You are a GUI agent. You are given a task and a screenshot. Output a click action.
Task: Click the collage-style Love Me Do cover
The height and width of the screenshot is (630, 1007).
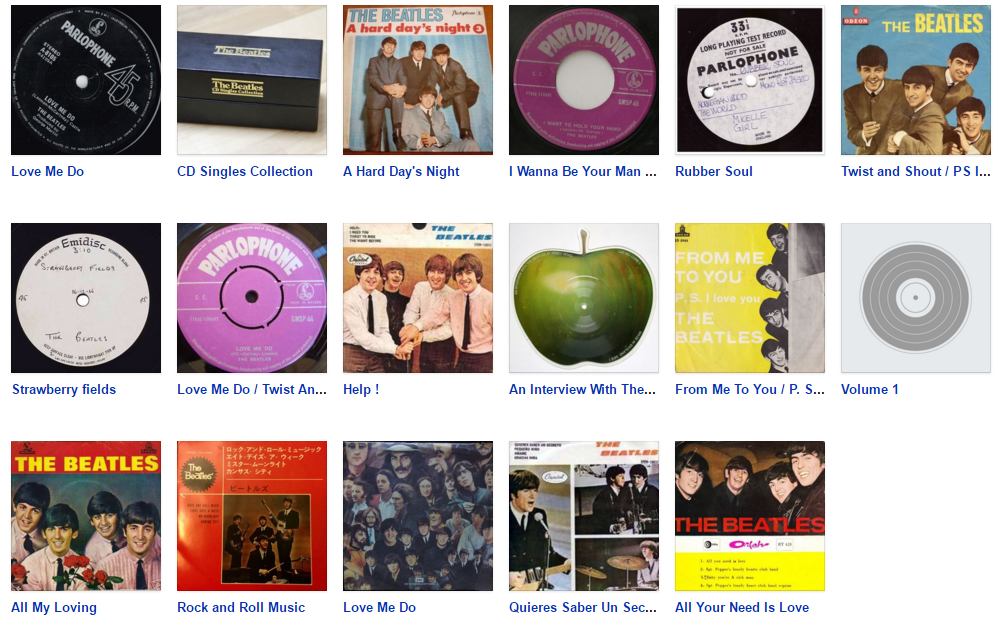(x=418, y=516)
